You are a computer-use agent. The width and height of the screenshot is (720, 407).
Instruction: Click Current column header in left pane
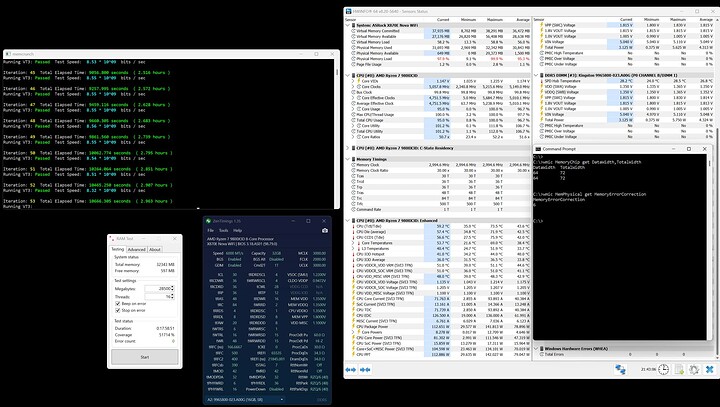point(443,20)
